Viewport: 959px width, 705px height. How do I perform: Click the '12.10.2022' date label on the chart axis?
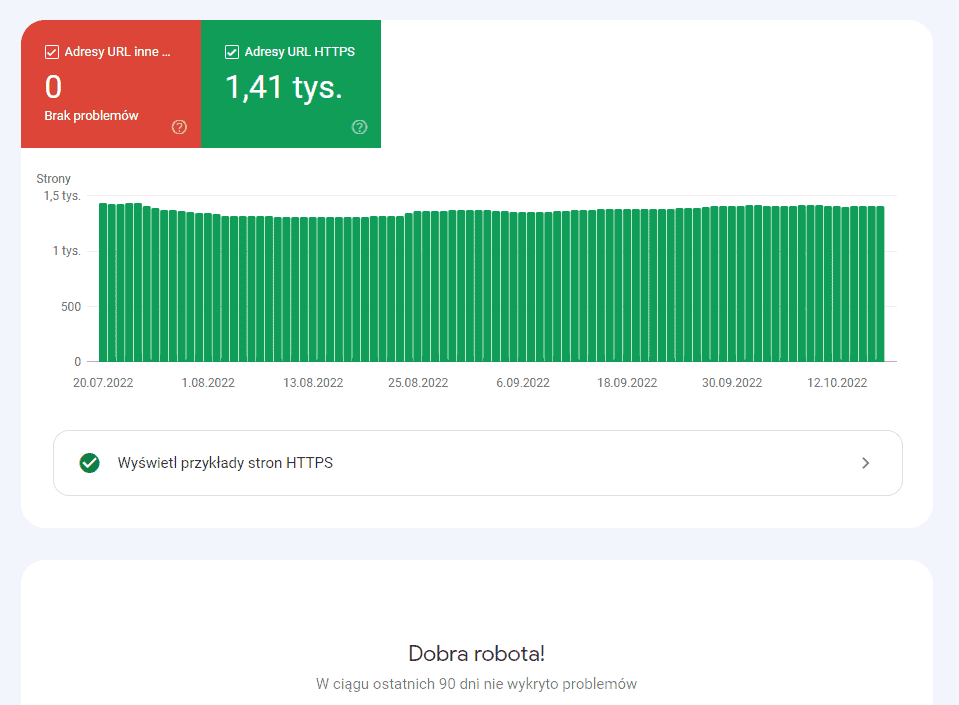[x=836, y=382]
